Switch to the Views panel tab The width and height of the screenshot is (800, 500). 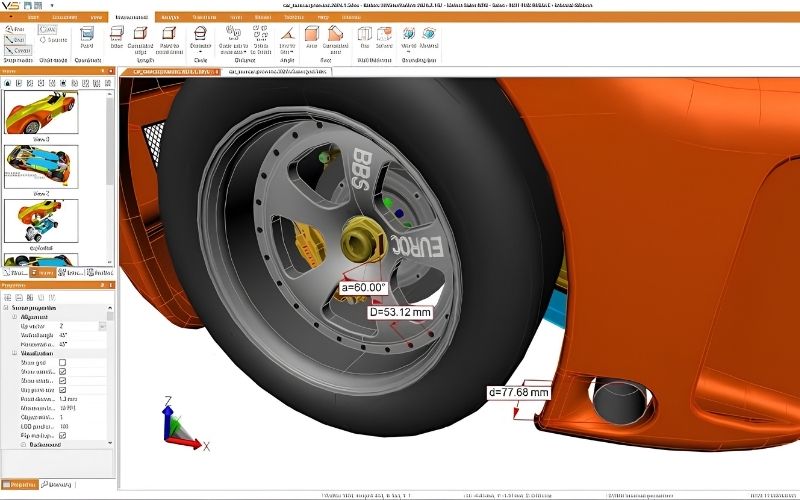[x=42, y=272]
